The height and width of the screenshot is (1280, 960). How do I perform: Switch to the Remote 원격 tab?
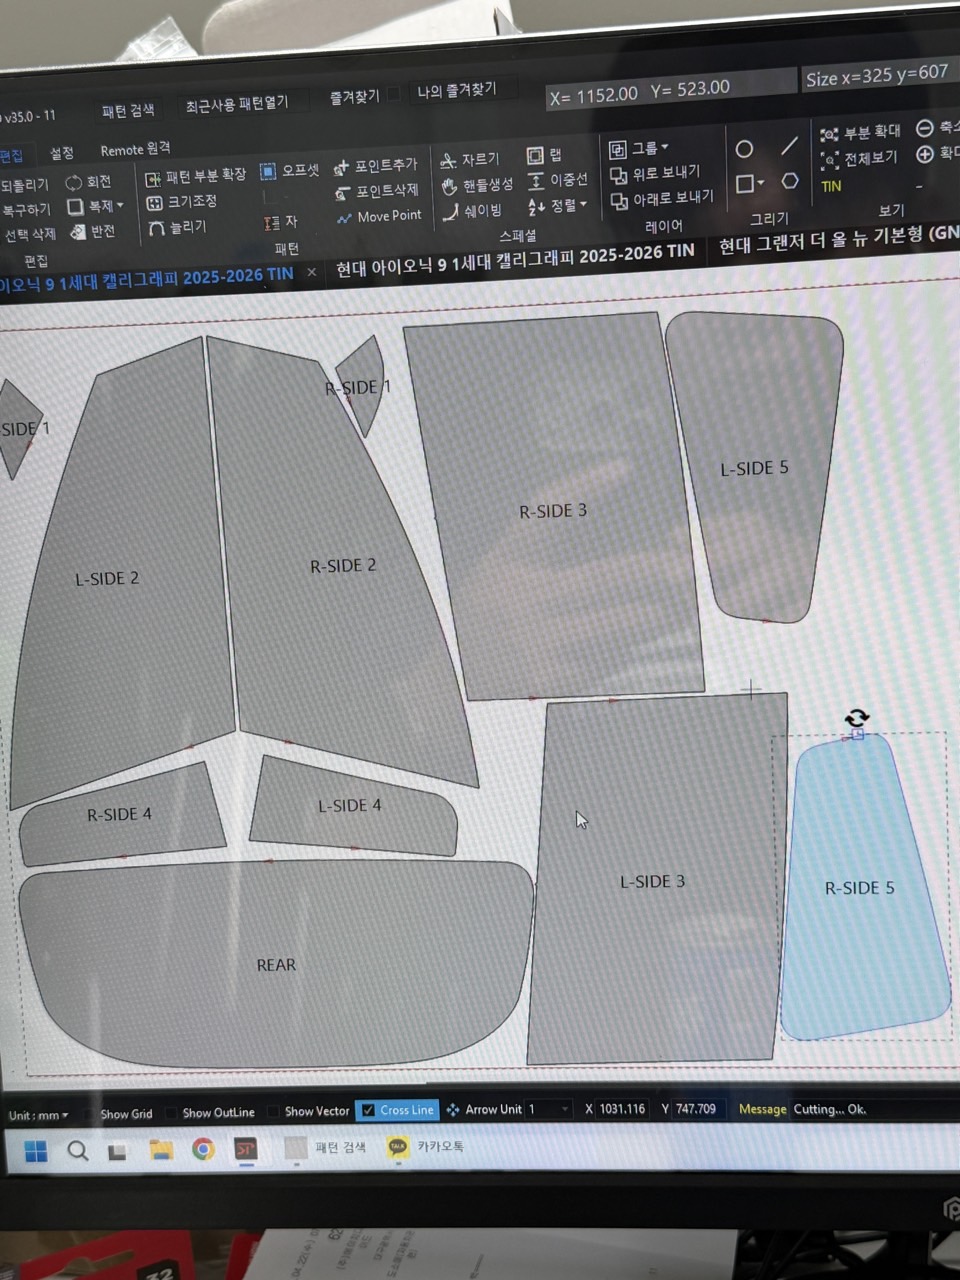point(135,150)
